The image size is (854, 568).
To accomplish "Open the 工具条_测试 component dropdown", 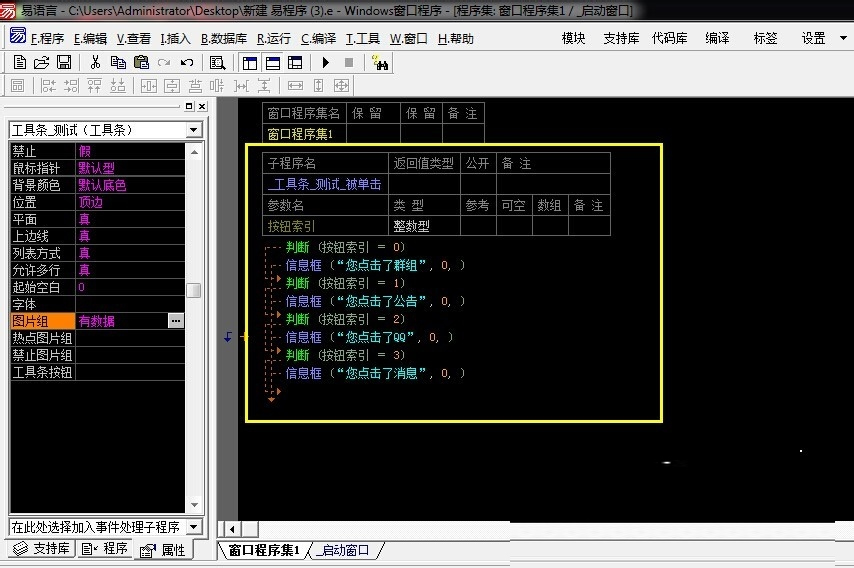I will 194,130.
